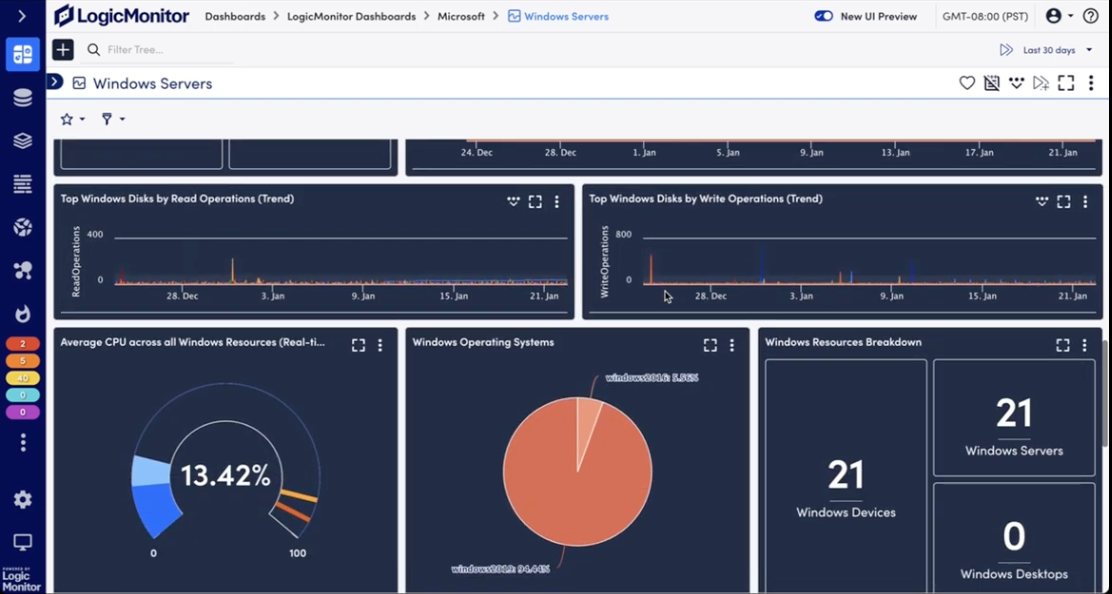The image size is (1112, 594).
Task: Click the Filter Tree search field
Action: [160, 50]
